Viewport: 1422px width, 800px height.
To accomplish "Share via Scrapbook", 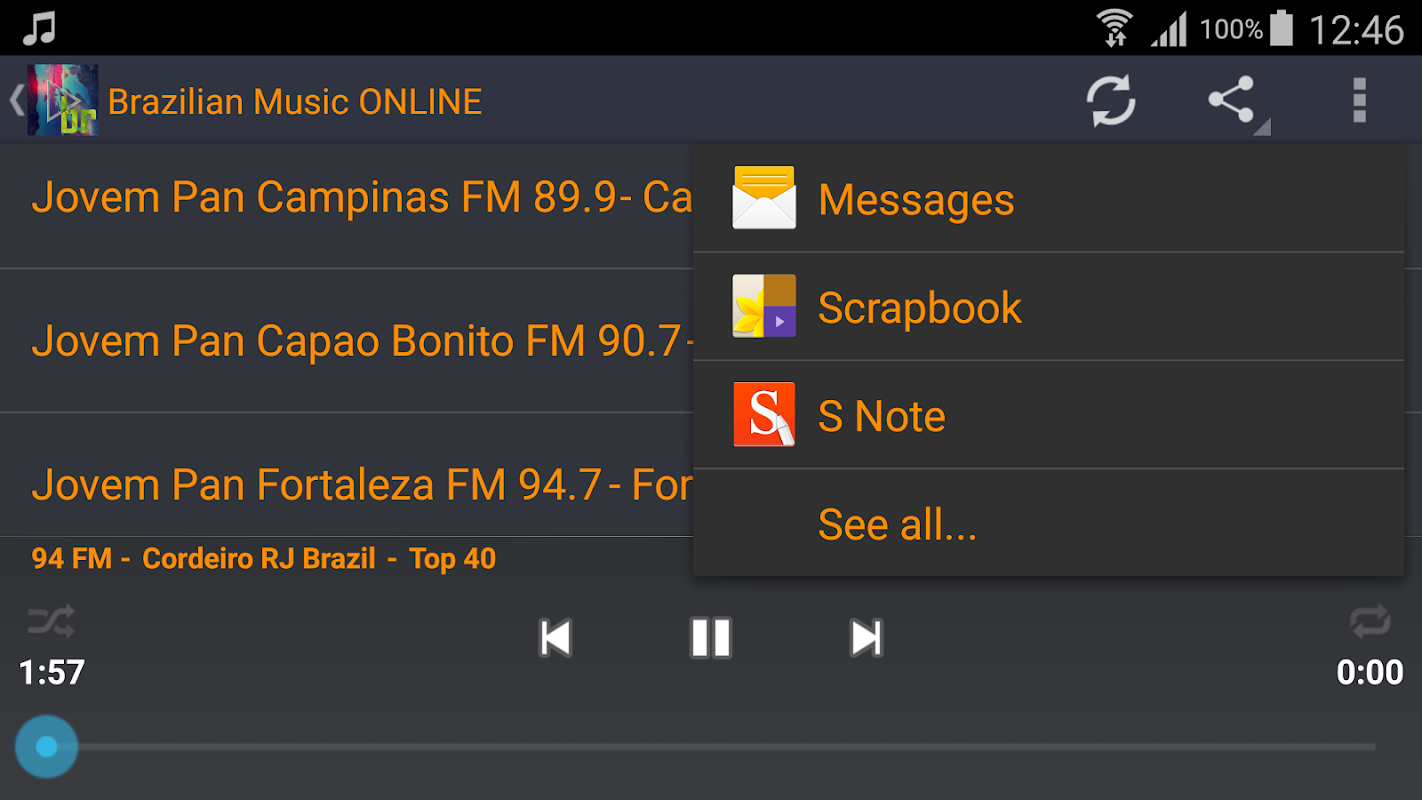I will coord(1048,306).
